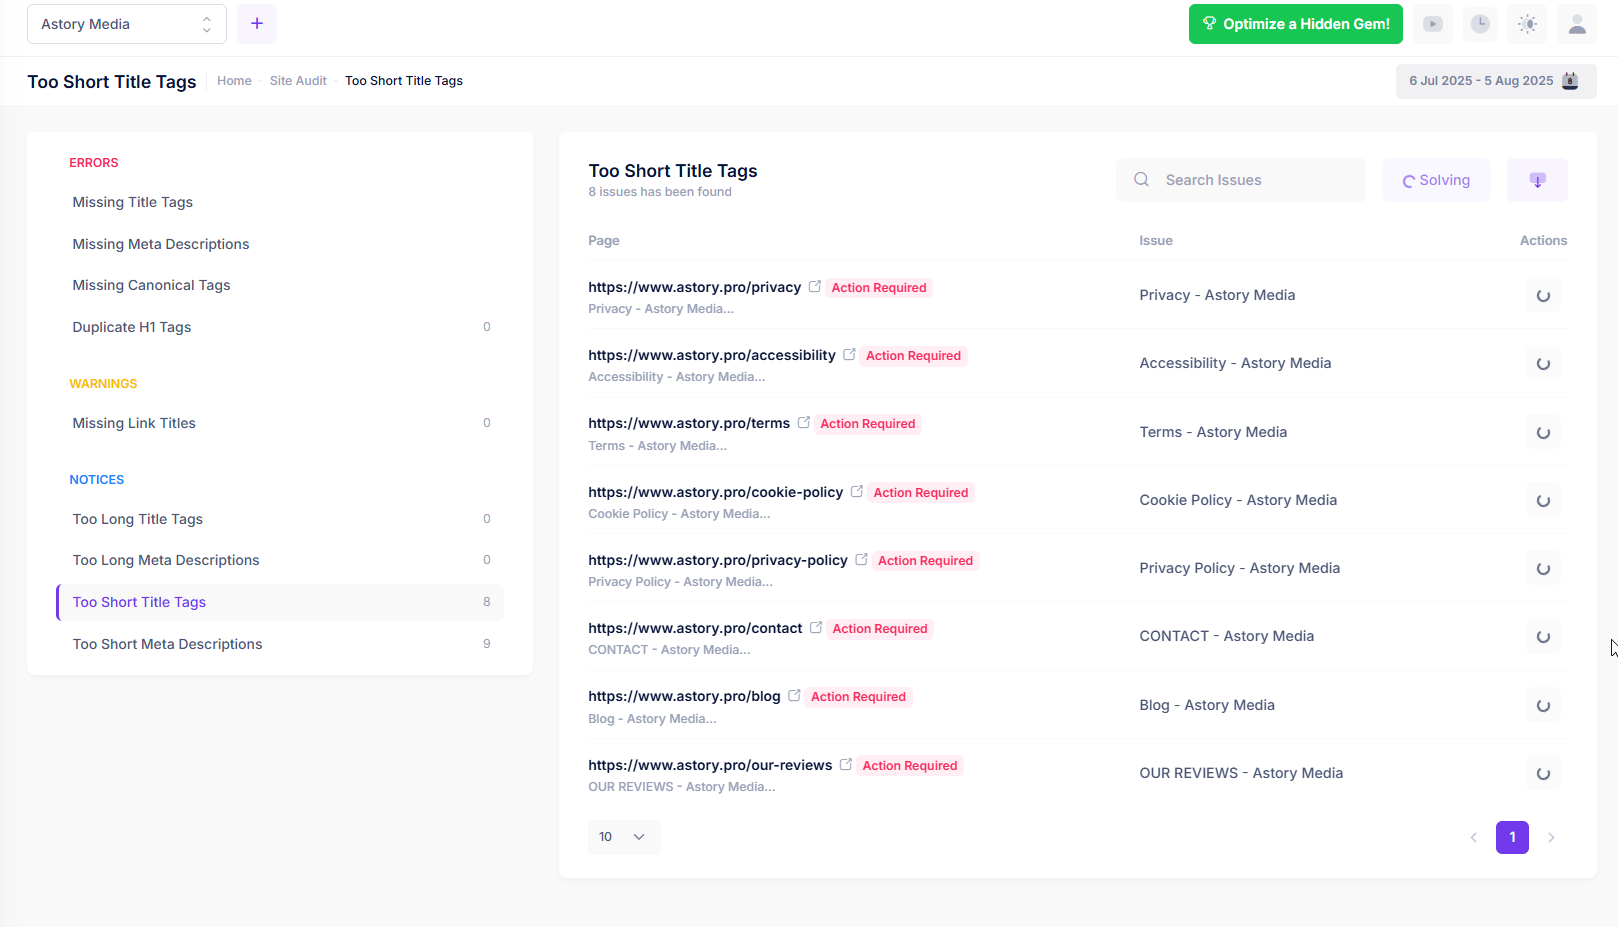Go to Site Audit breadcrumb

pyautogui.click(x=298, y=81)
